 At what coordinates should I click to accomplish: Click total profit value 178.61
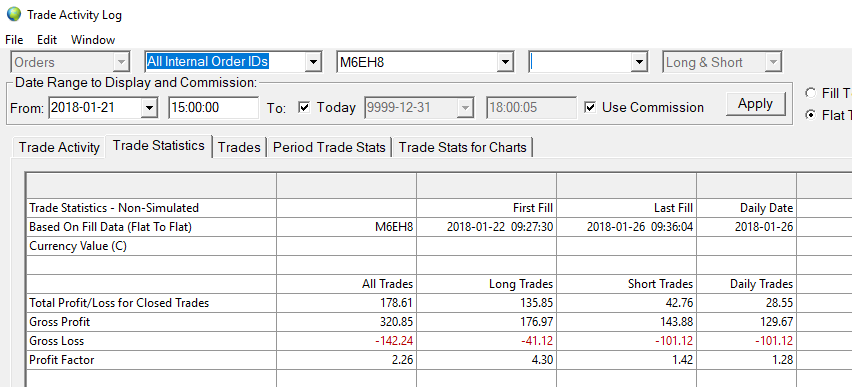[347, 303]
